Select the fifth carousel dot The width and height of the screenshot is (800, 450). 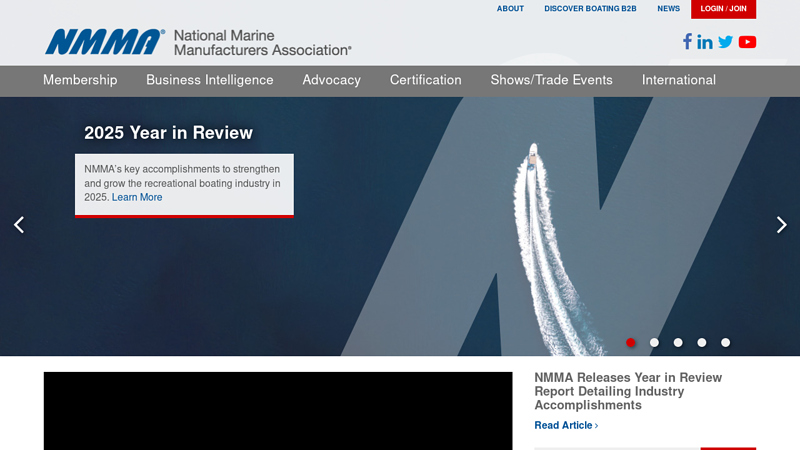[x=726, y=342]
